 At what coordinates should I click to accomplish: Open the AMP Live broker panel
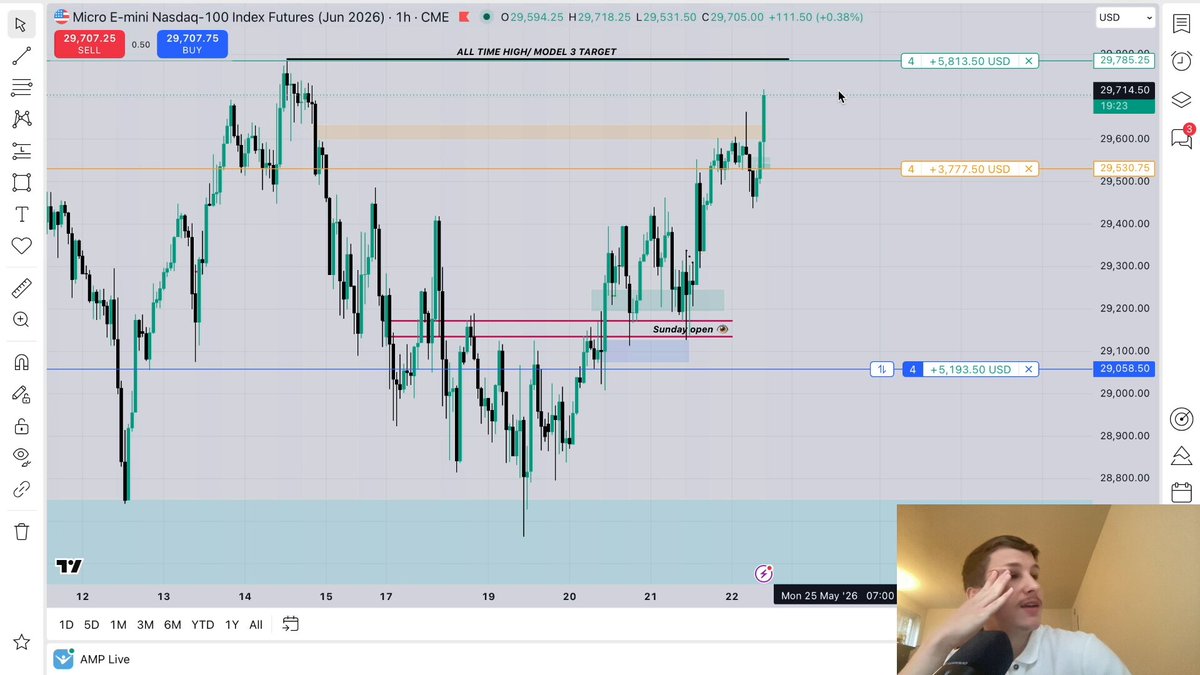tap(93, 659)
